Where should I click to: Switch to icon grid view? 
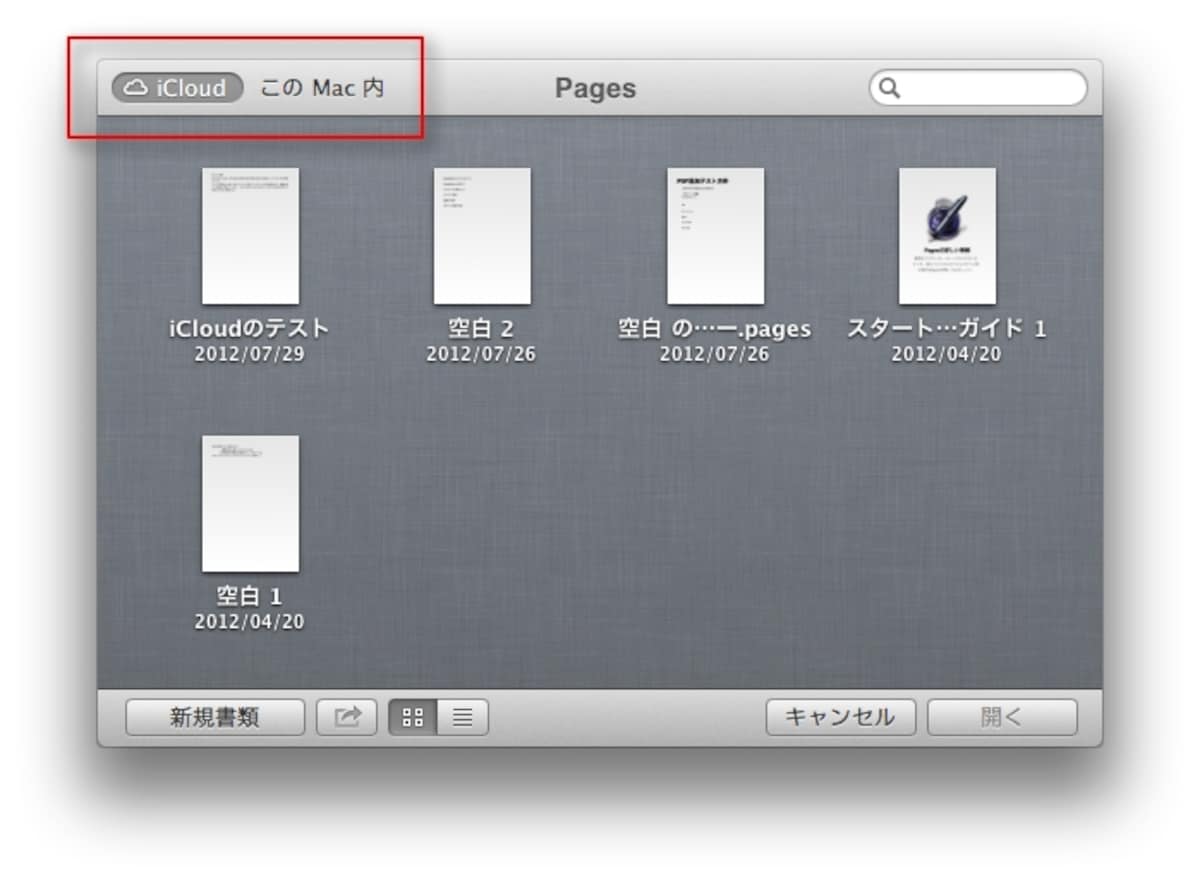pos(413,717)
